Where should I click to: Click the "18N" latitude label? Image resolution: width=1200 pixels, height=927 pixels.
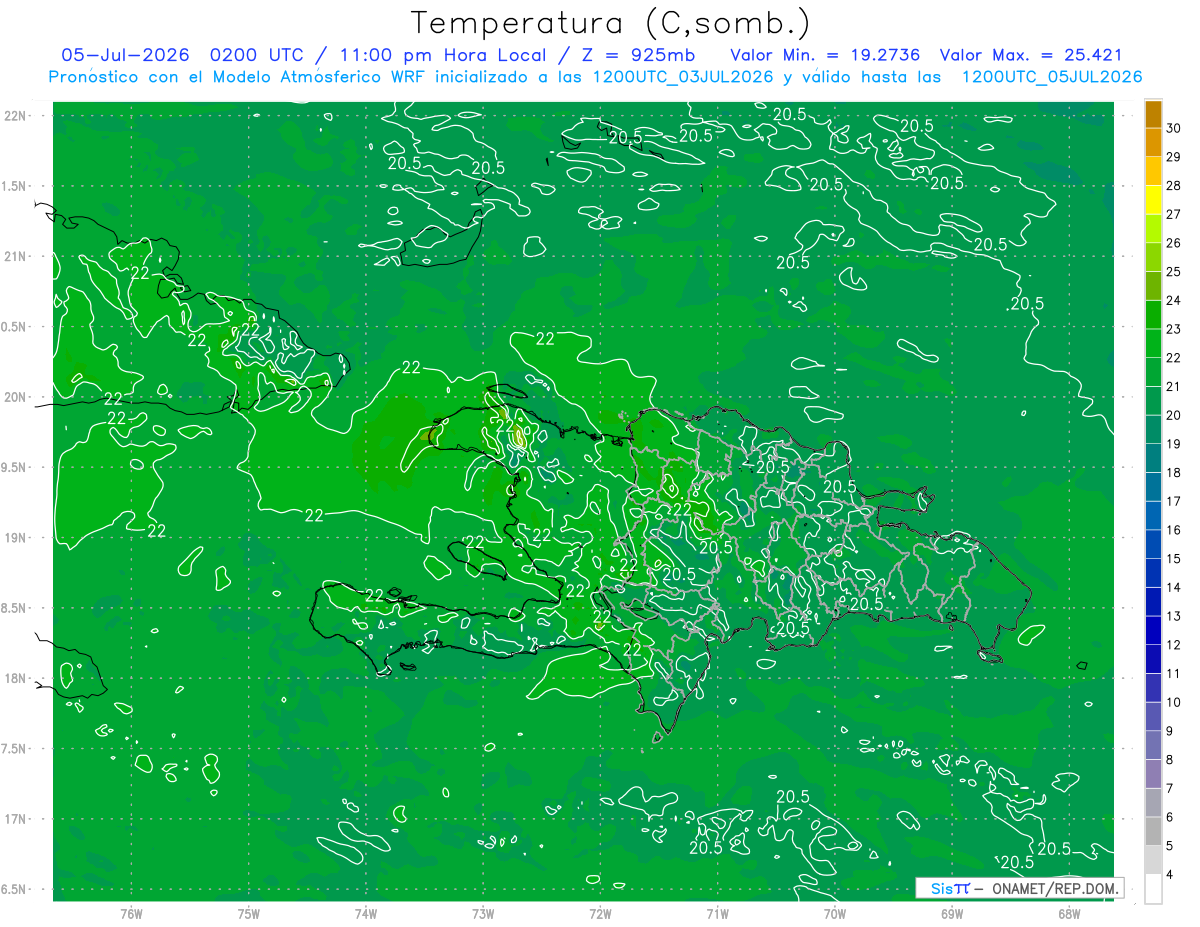coord(17,678)
